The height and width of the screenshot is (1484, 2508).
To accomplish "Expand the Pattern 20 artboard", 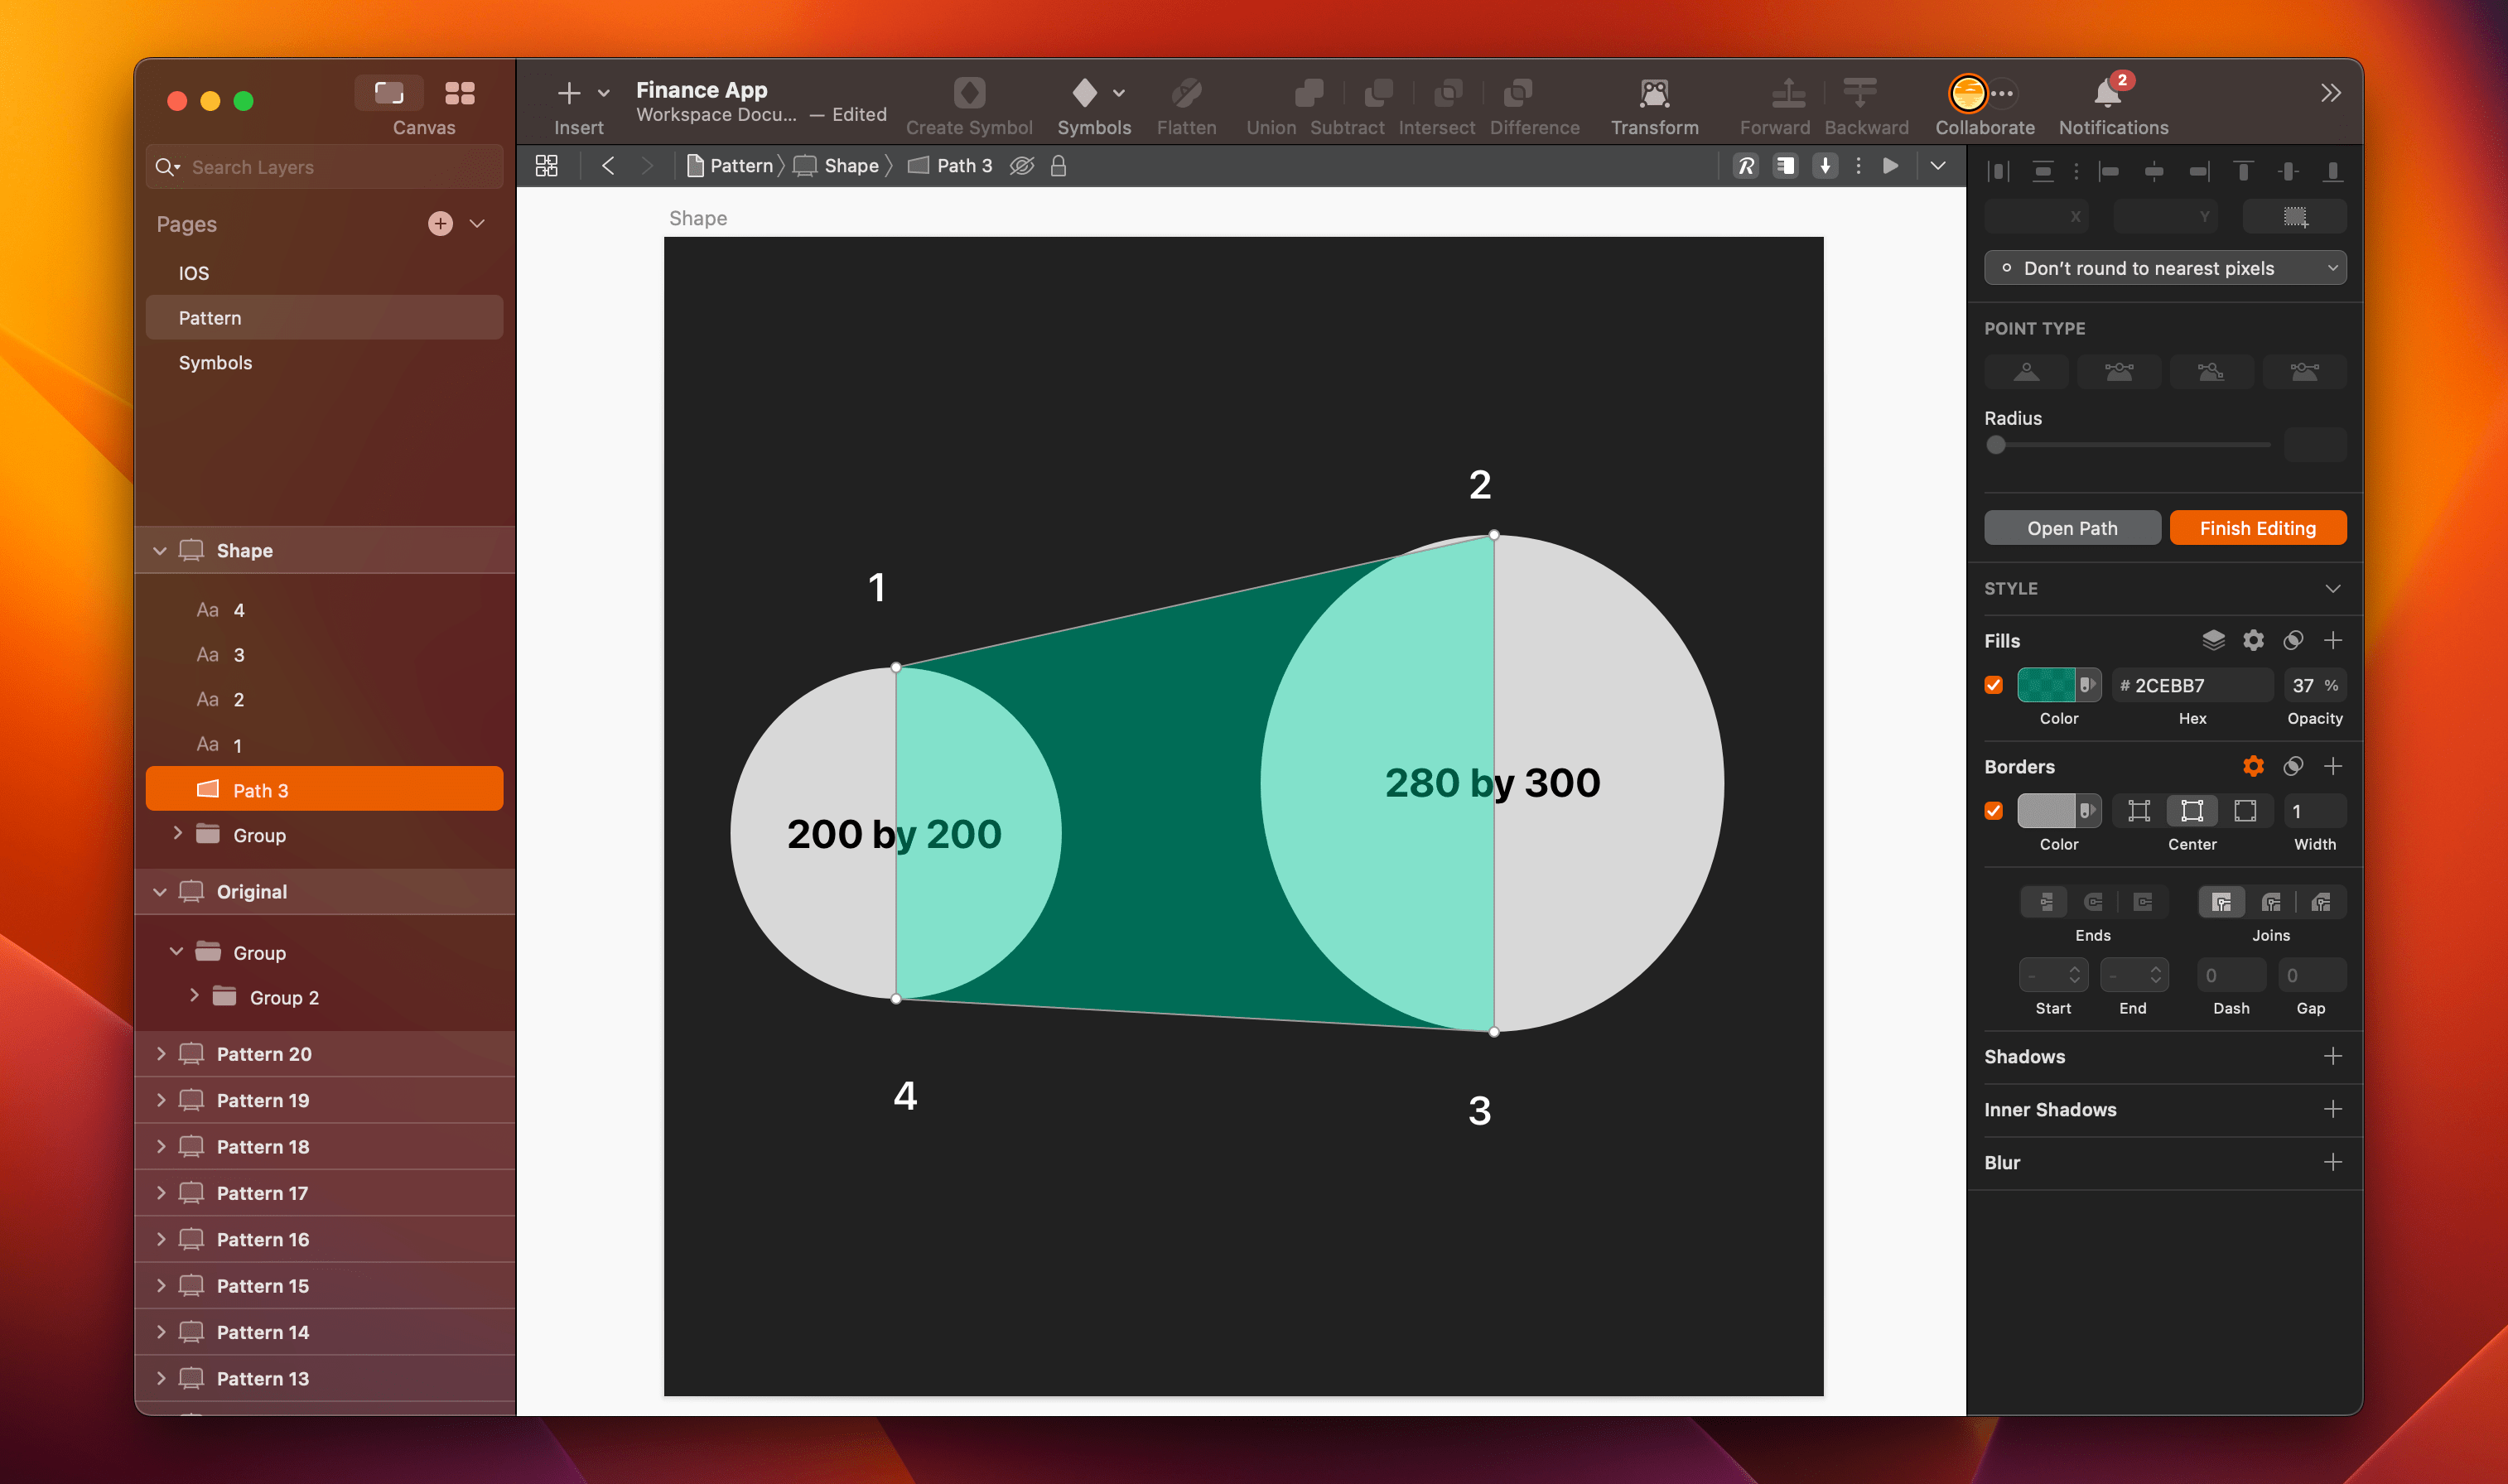I will [x=160, y=1054].
